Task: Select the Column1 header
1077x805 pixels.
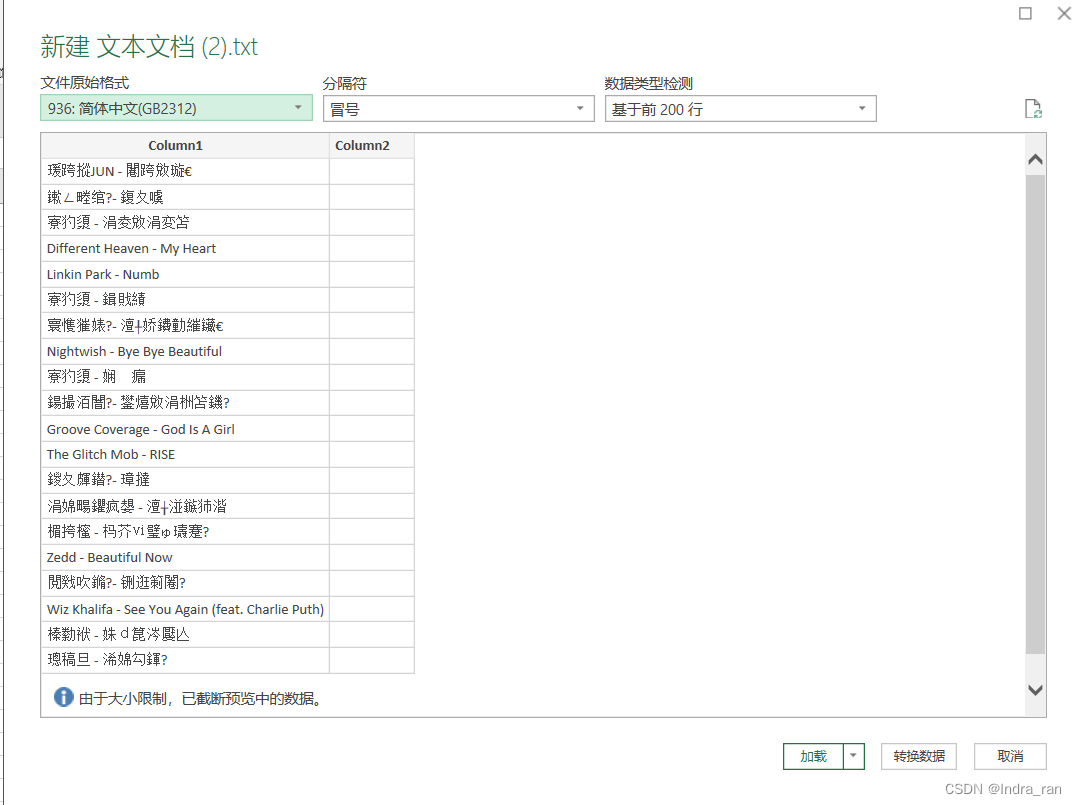Action: pos(185,146)
